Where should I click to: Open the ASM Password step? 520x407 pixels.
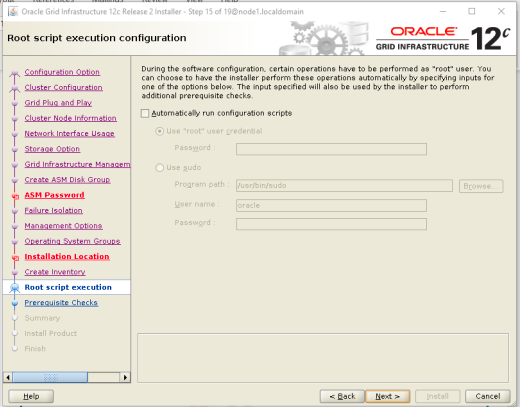tap(54, 195)
